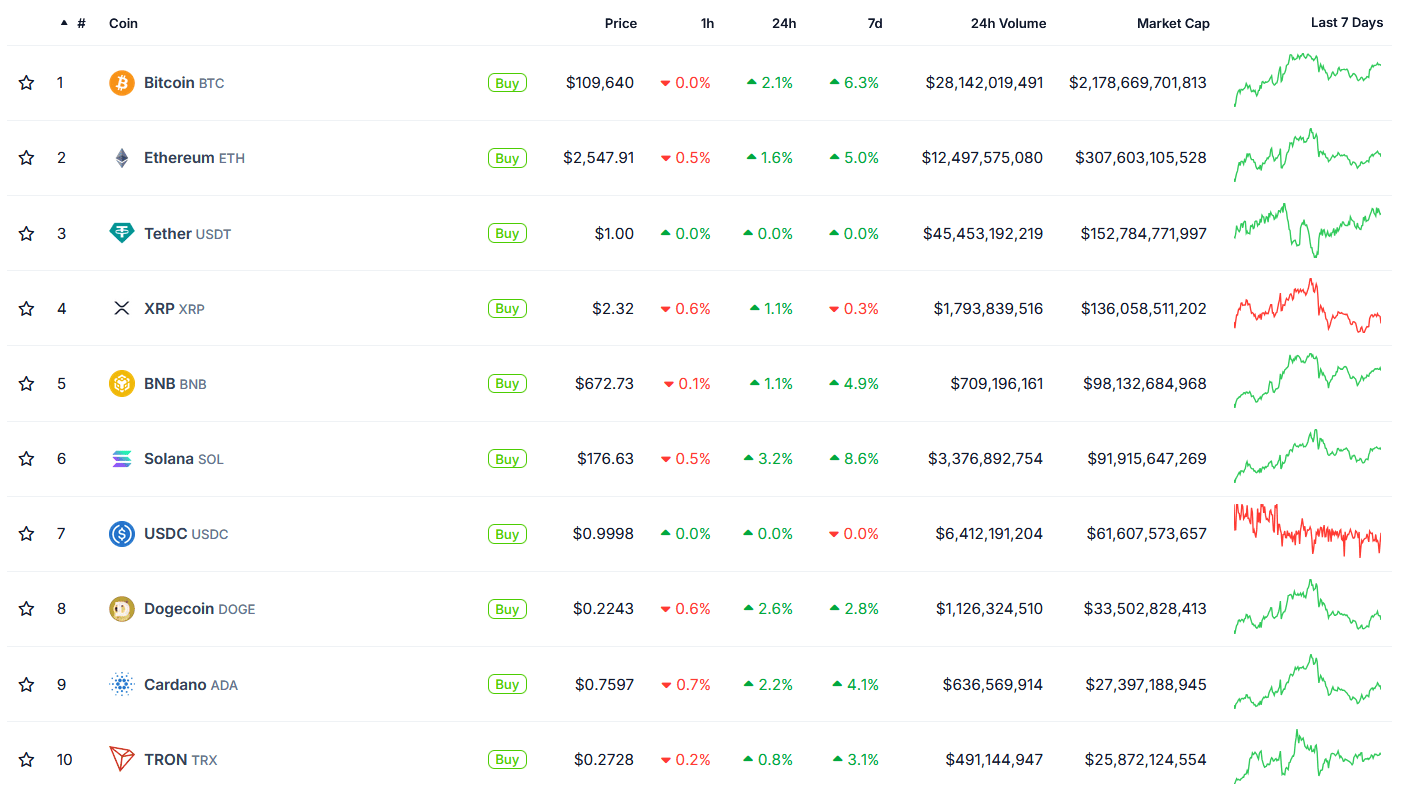Image resolution: width=1409 pixels, height=793 pixels.
Task: Sort by the 24h change header
Action: 784,23
